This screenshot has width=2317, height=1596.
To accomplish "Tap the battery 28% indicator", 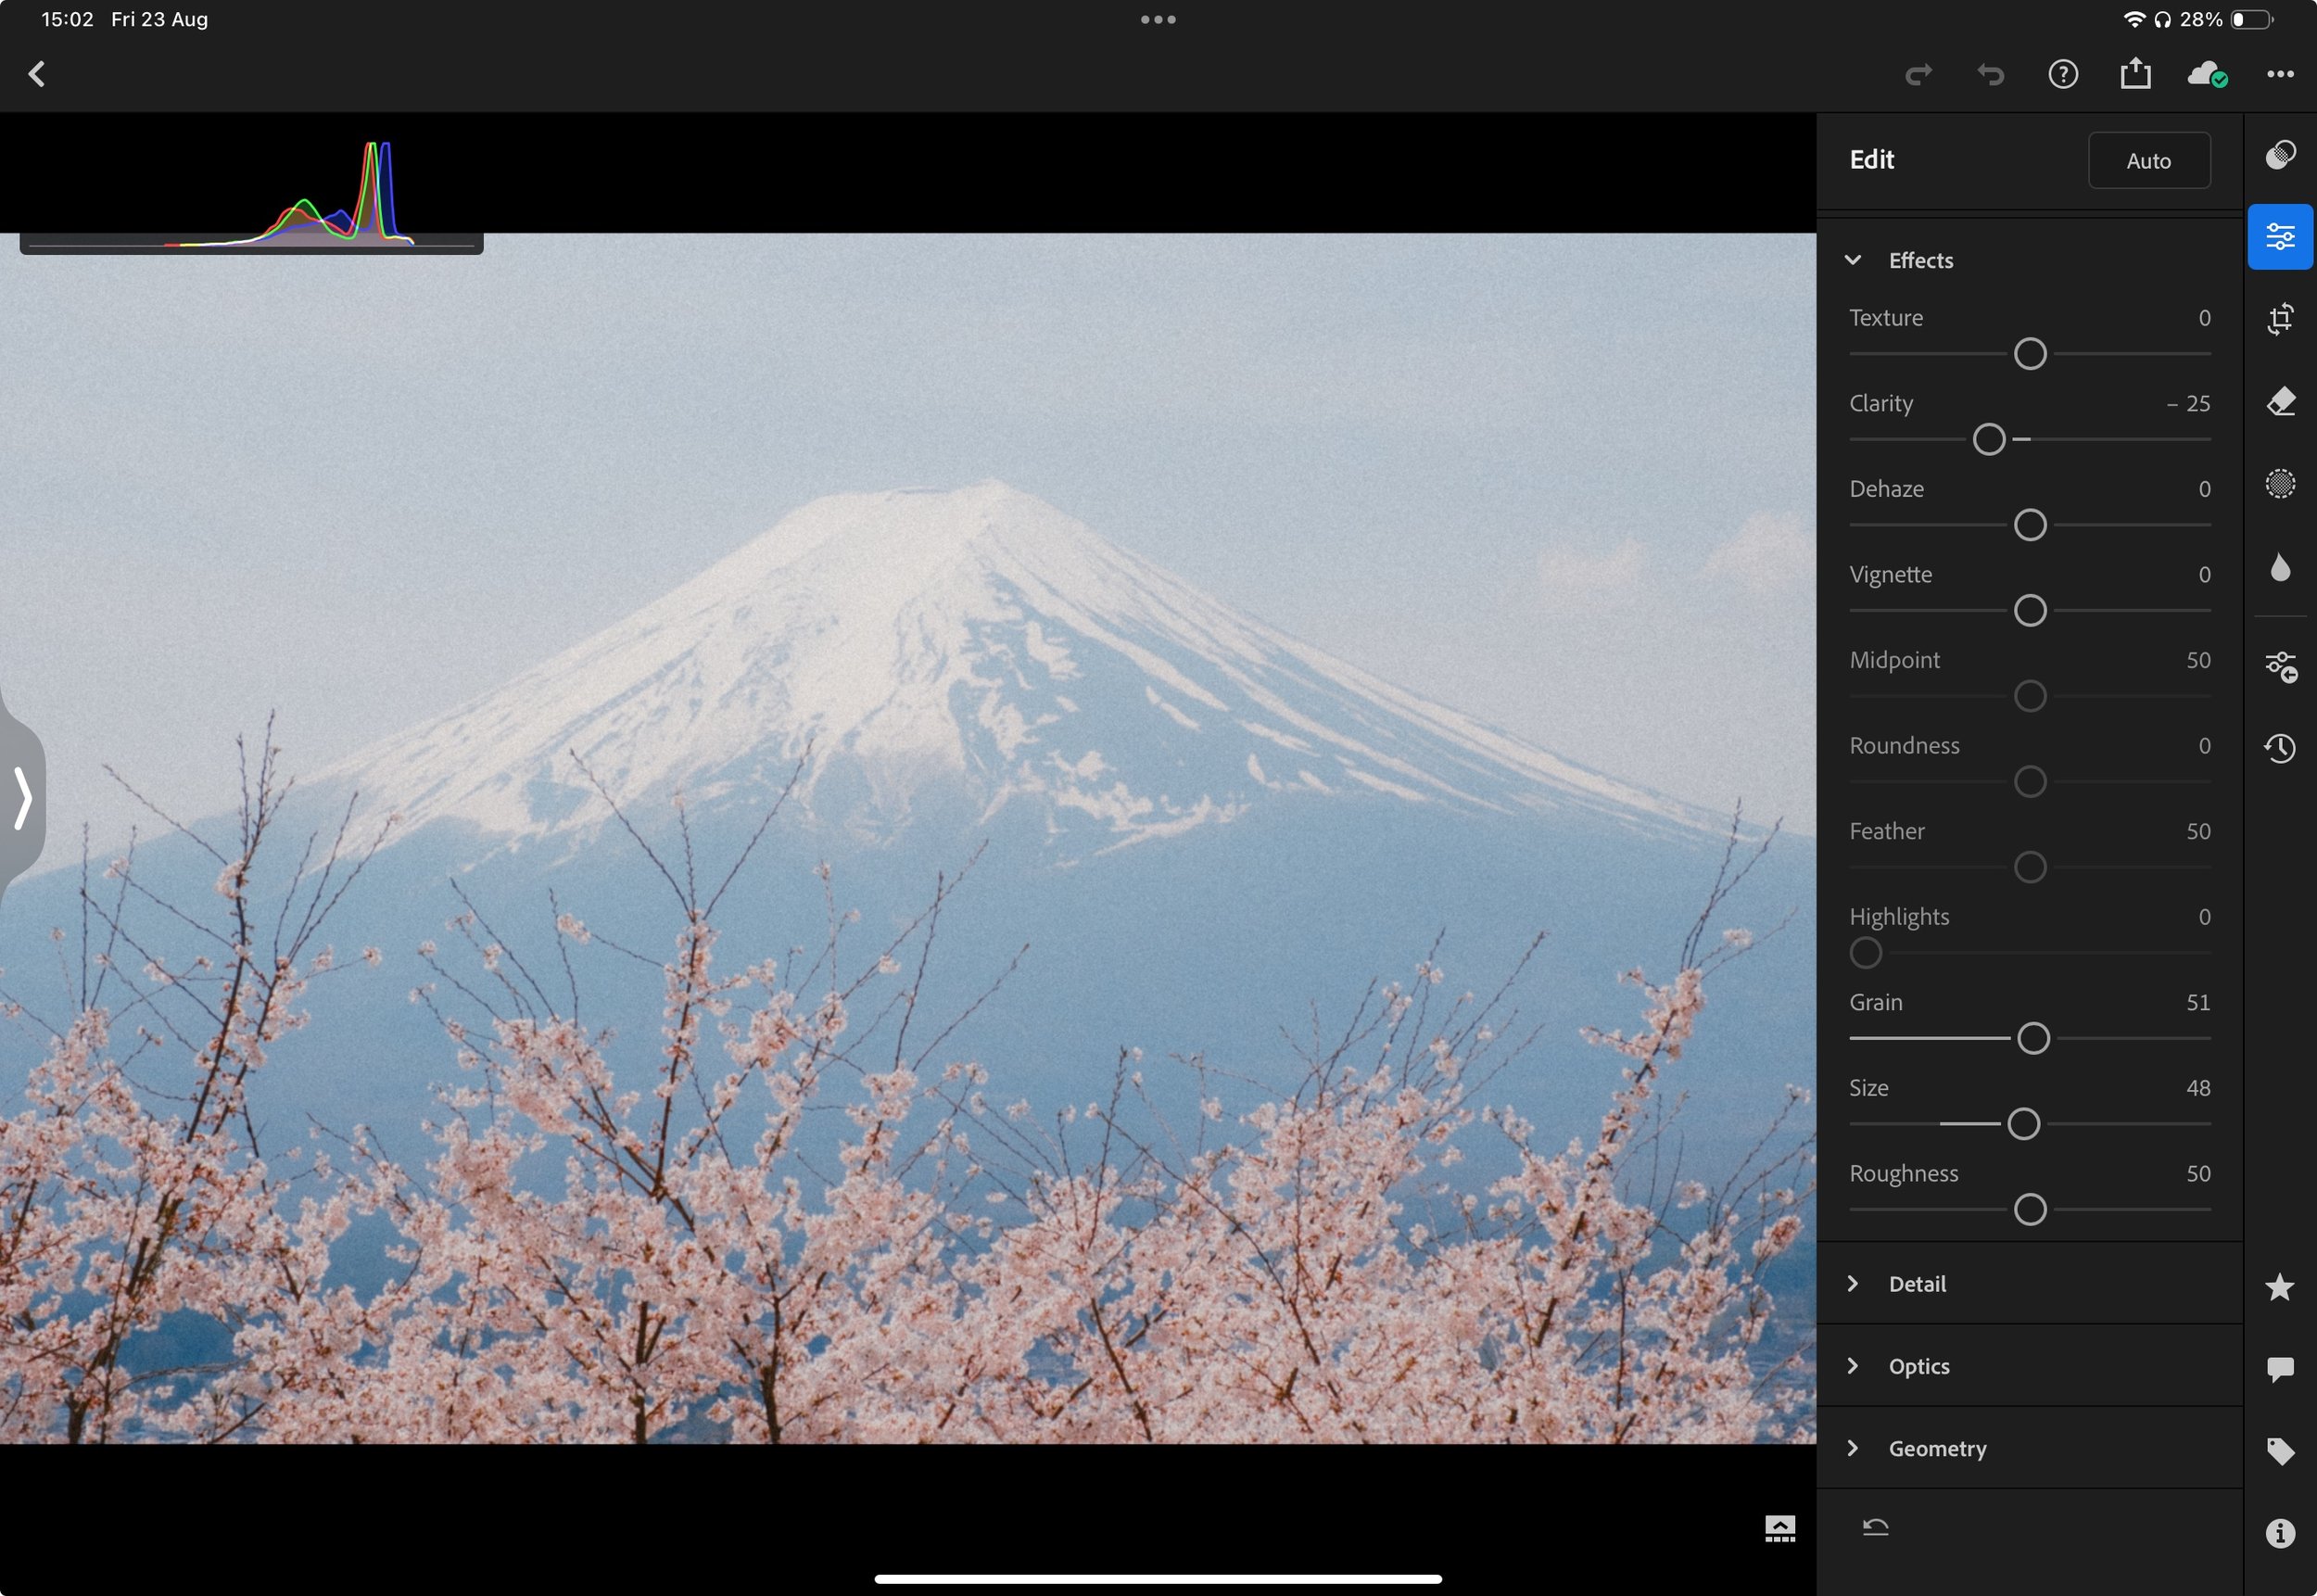I will tap(2227, 19).
